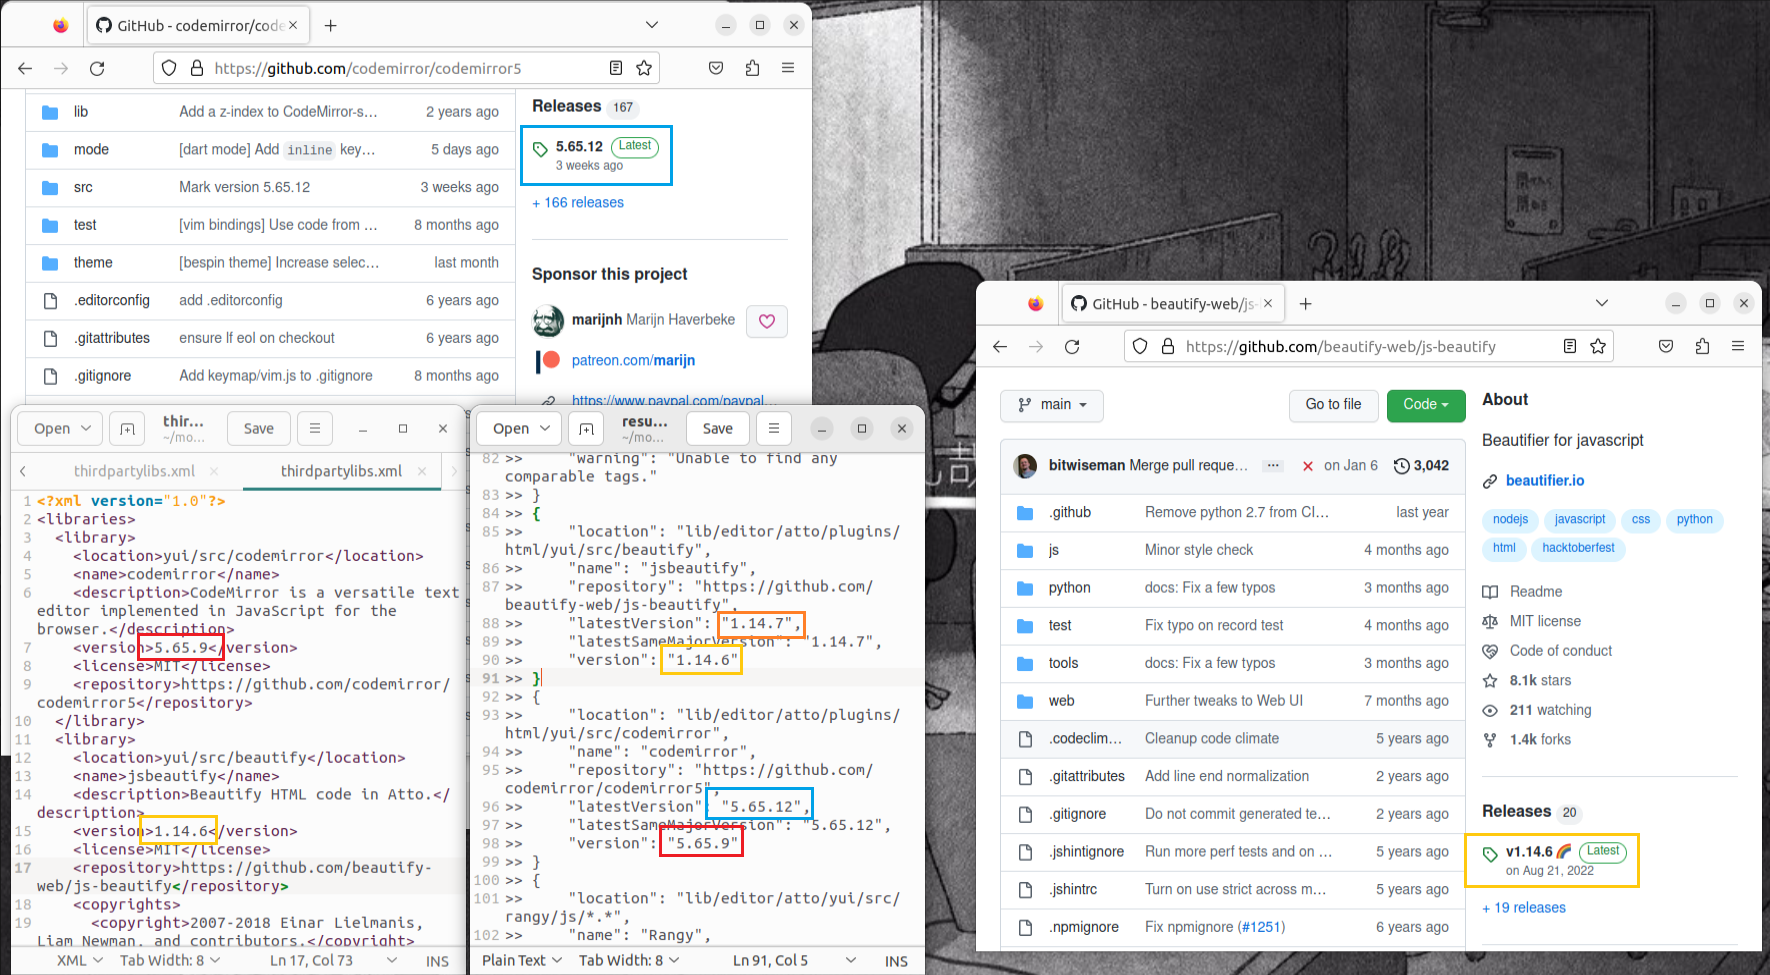This screenshot has height=975, width=1770.
Task: Close the GitHub codemirror tab
Action: [x=293, y=25]
